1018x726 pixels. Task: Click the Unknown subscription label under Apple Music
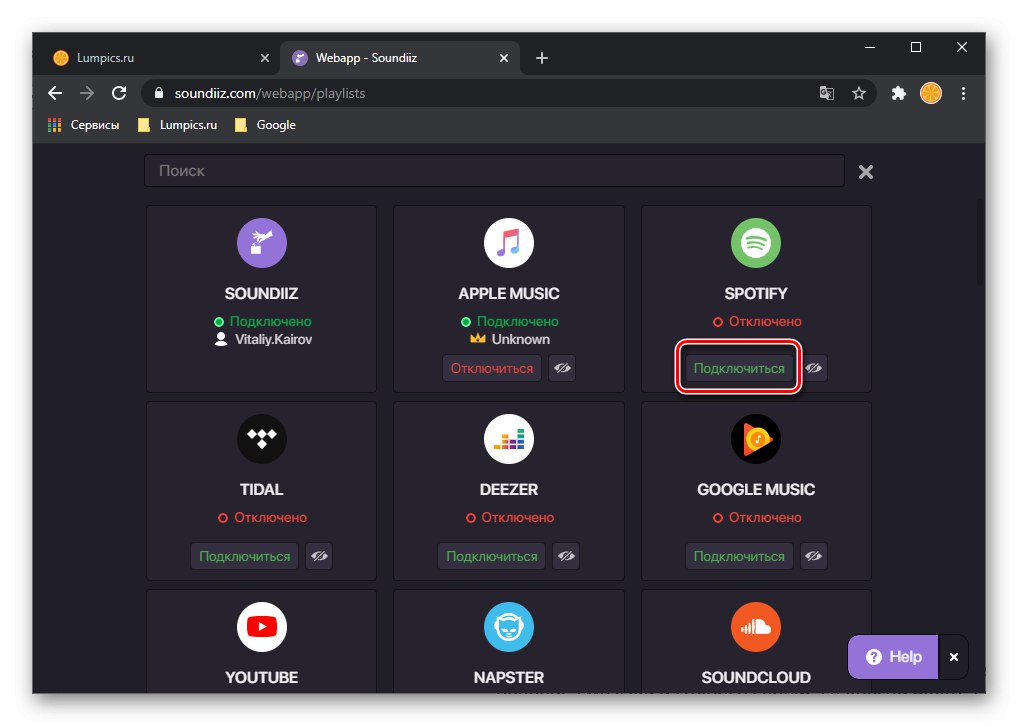click(521, 340)
